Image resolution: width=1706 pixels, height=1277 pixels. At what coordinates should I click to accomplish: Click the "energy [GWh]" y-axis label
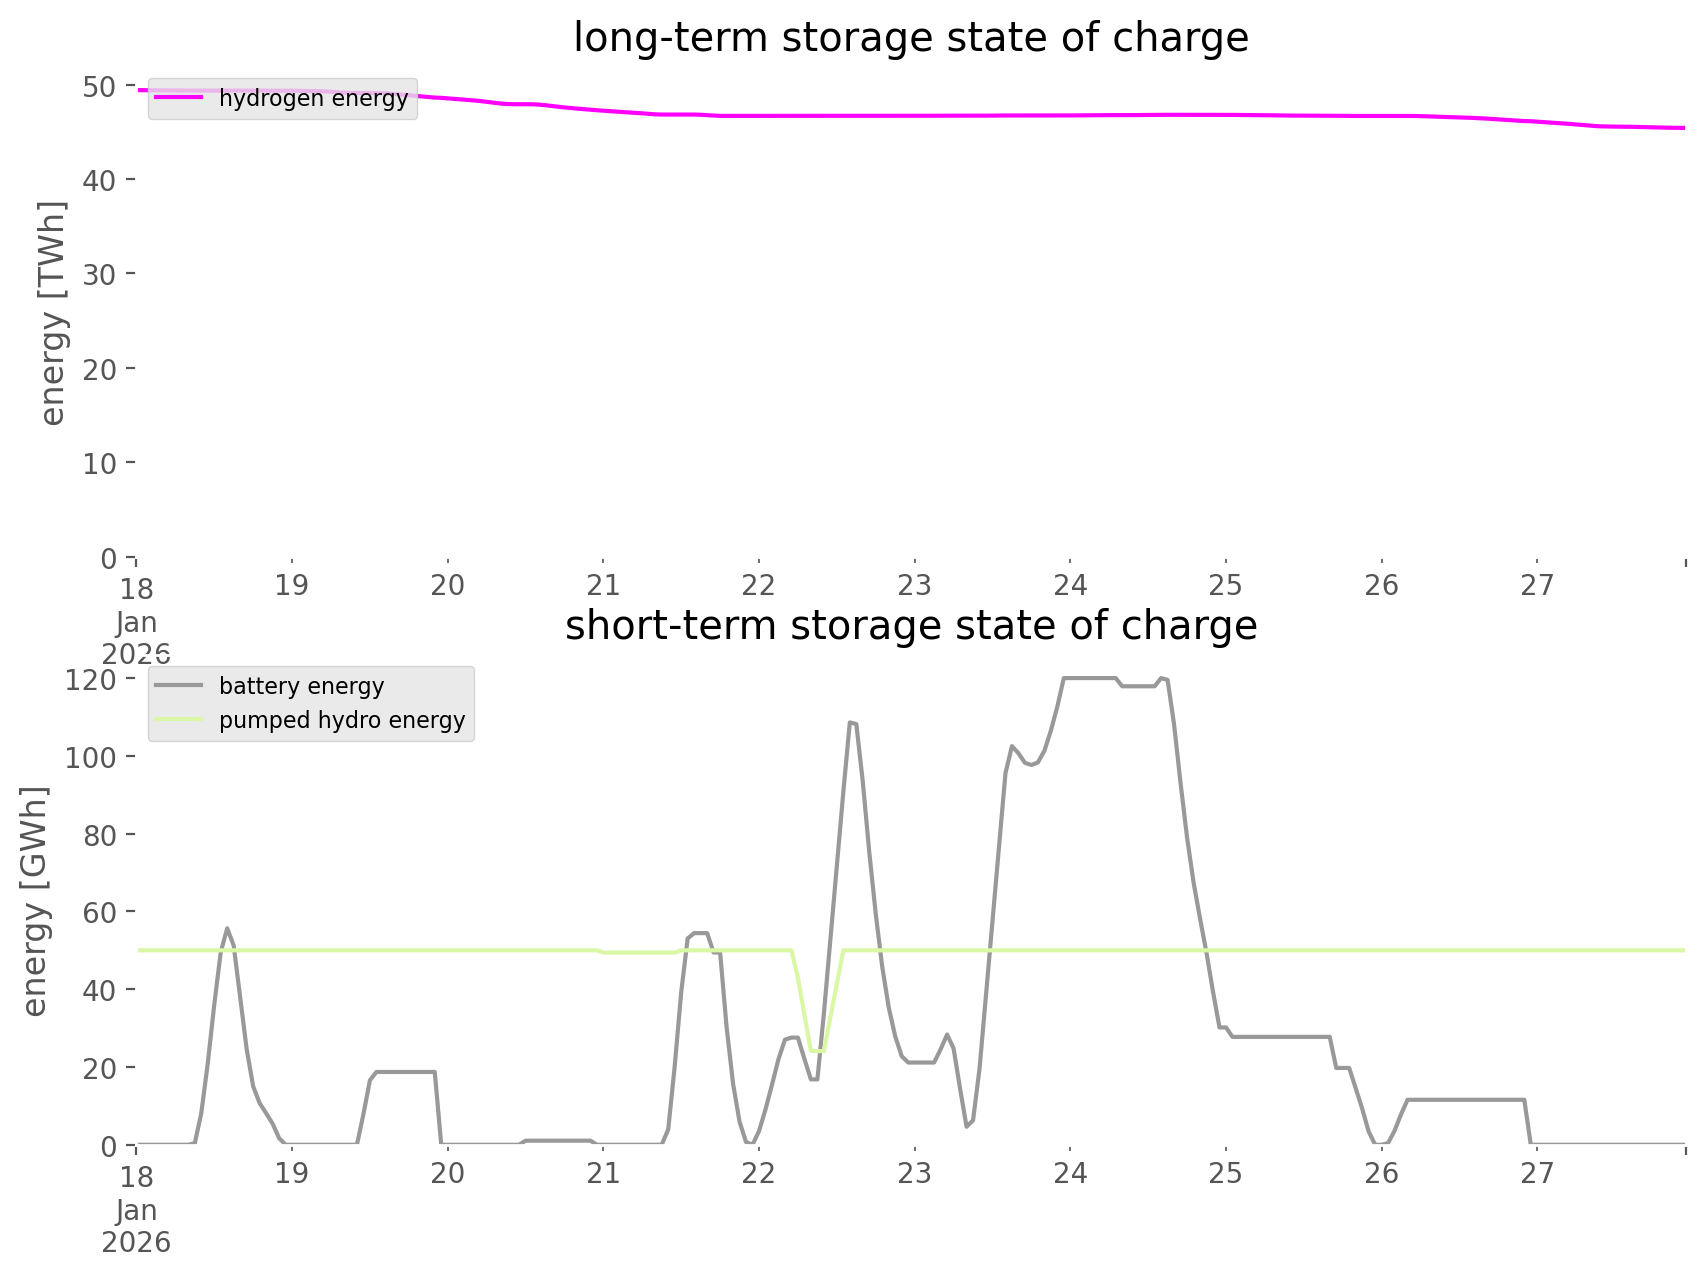coord(35,901)
